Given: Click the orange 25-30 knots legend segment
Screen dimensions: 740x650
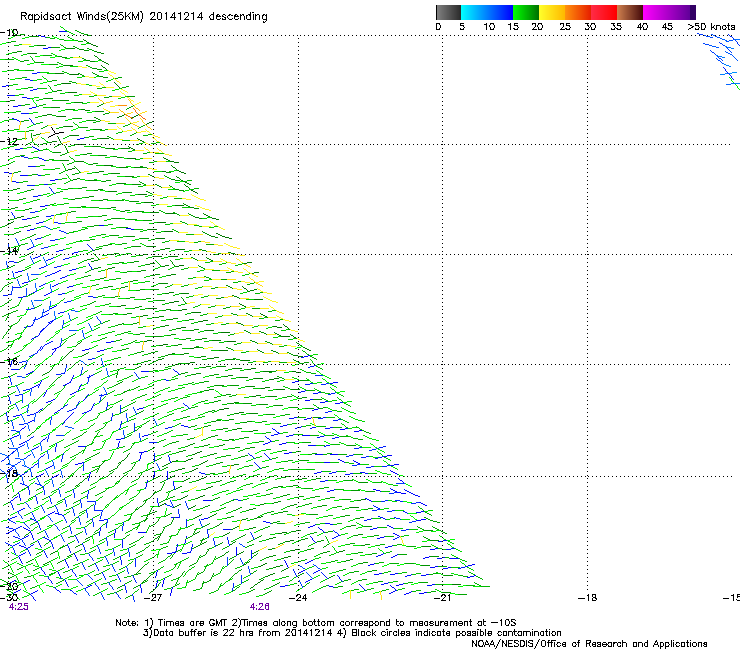Looking at the screenshot, I should (x=578, y=12).
